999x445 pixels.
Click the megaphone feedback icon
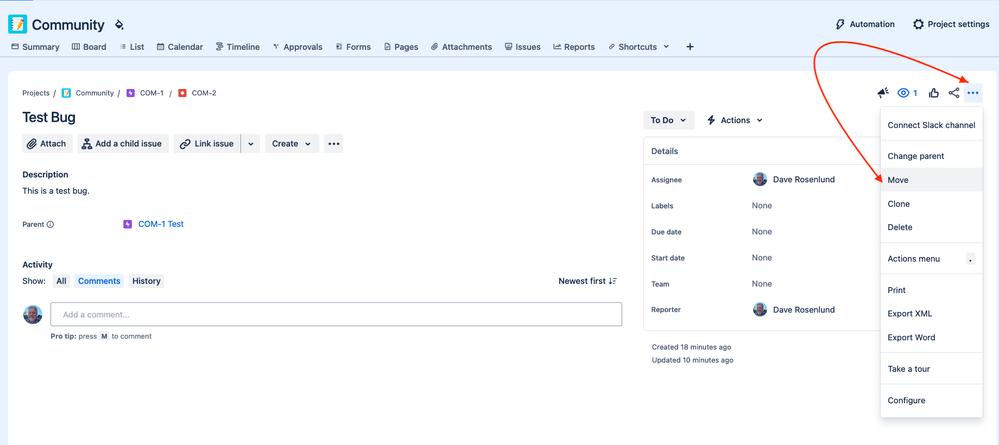(883, 93)
